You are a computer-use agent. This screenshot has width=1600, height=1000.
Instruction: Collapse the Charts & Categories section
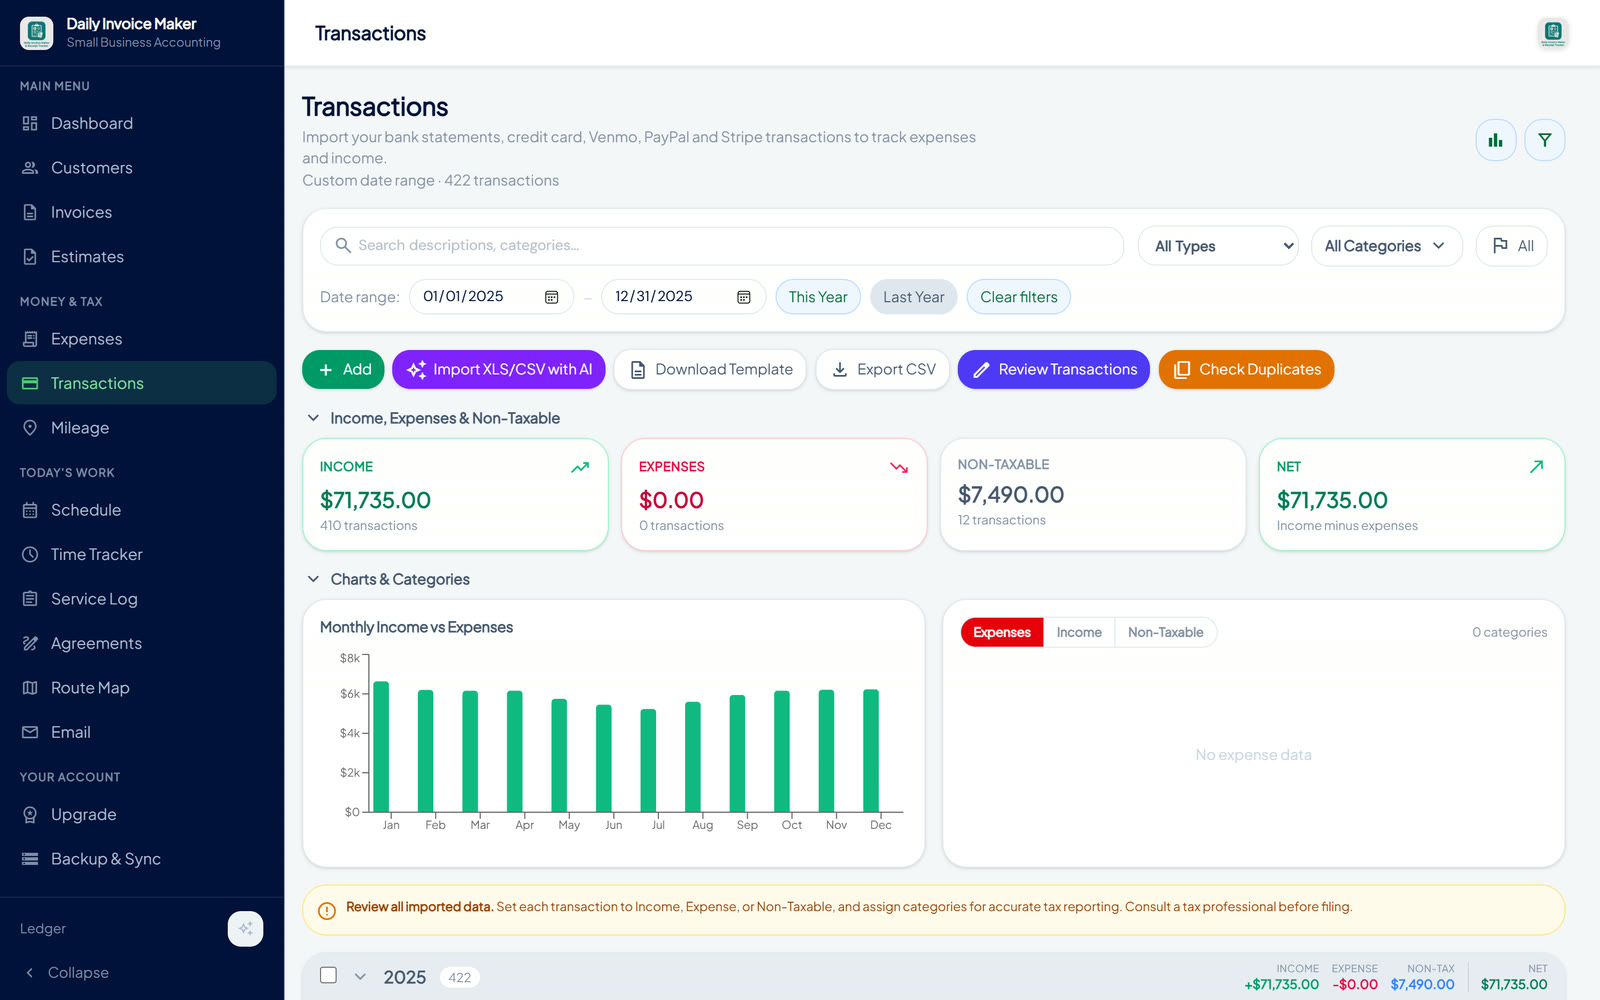(313, 579)
